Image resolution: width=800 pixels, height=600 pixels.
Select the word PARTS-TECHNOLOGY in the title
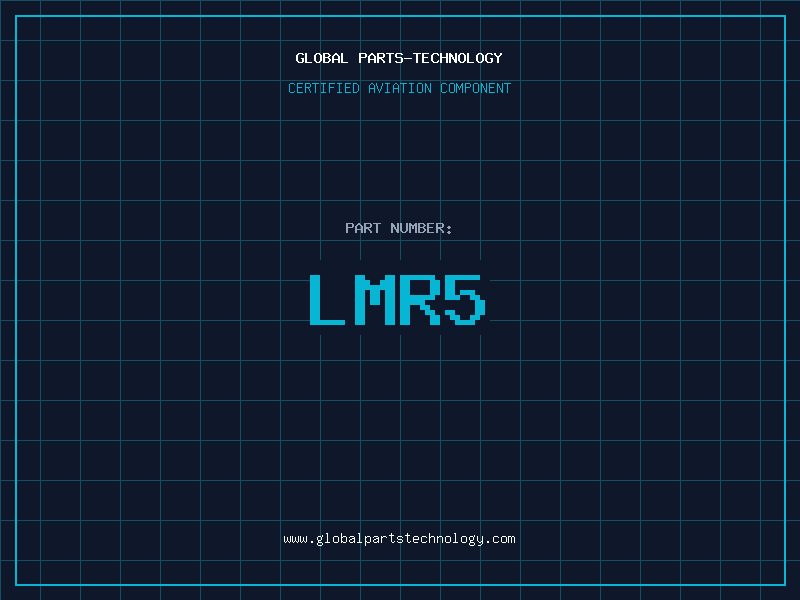pos(431,58)
